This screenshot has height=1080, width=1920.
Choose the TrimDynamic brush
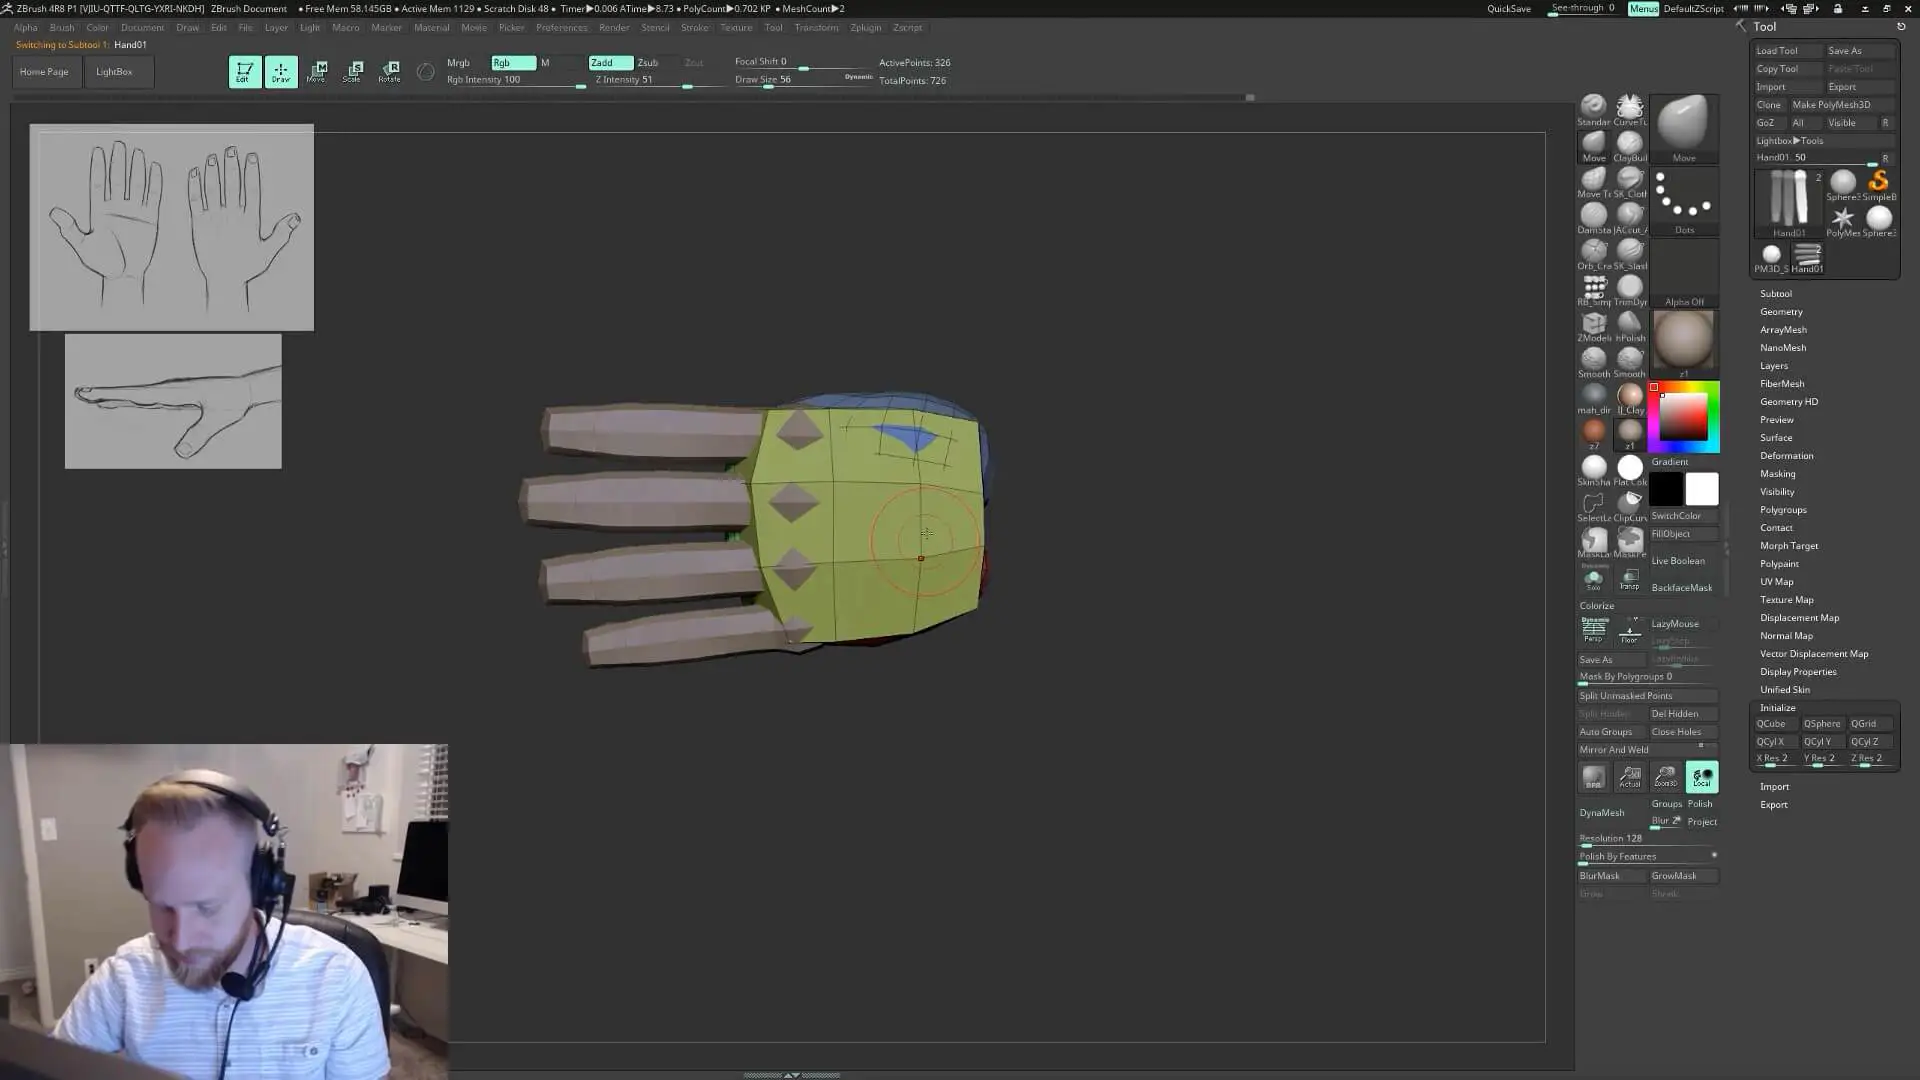point(1630,290)
